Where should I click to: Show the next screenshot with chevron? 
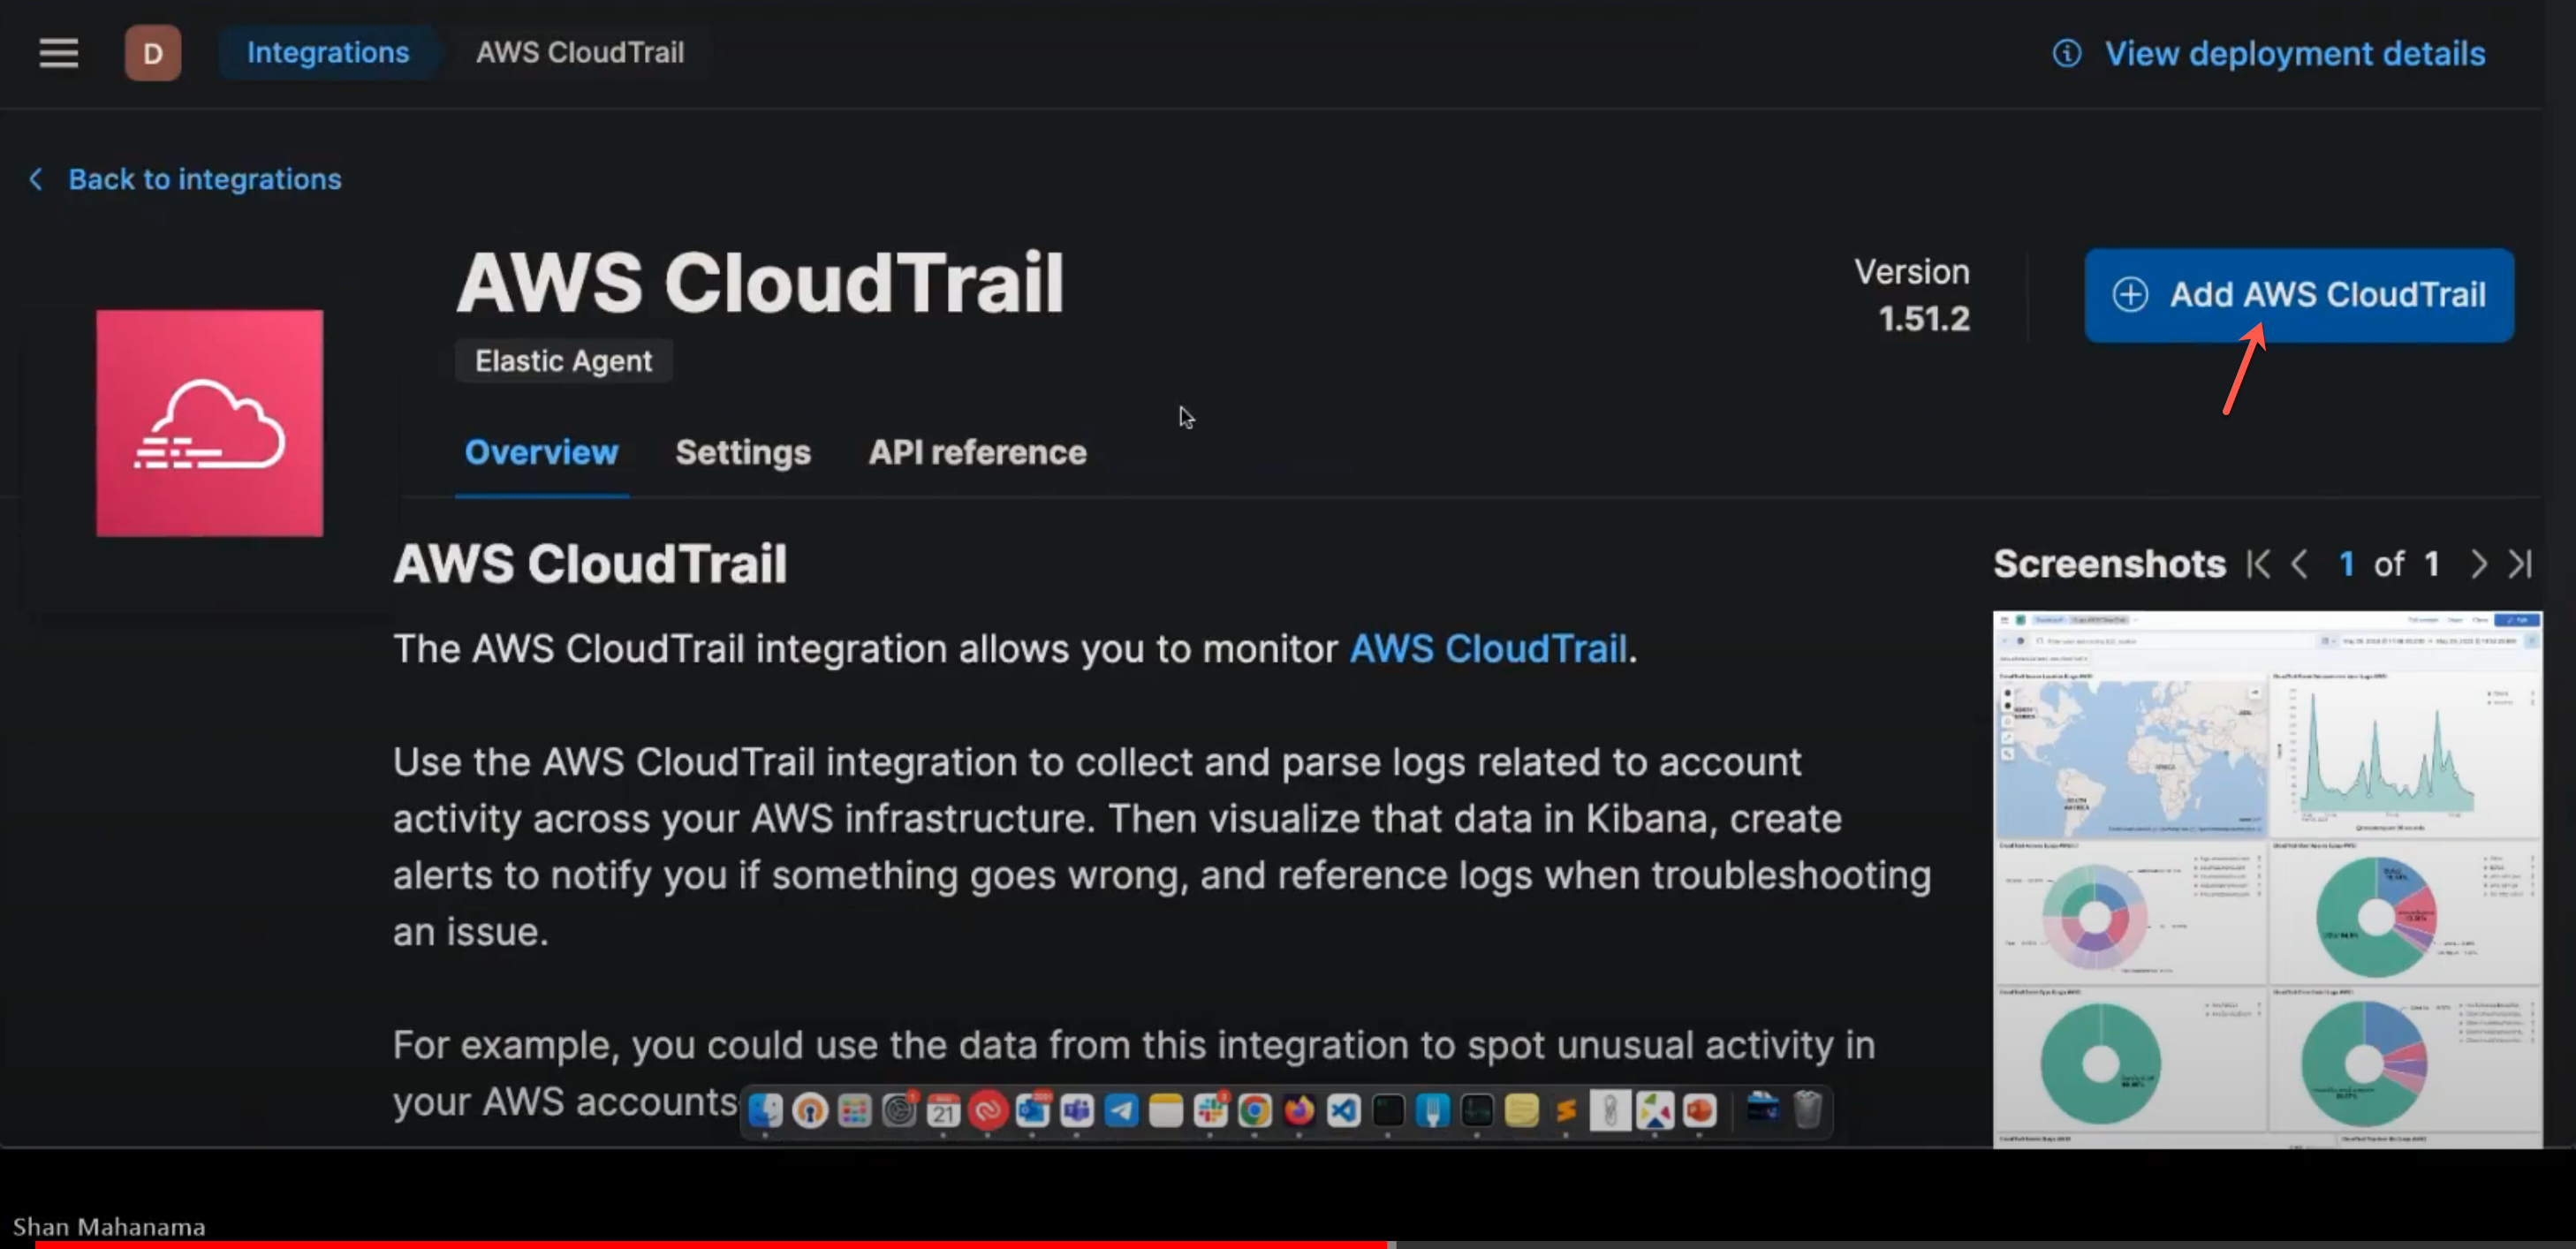pos(2478,564)
